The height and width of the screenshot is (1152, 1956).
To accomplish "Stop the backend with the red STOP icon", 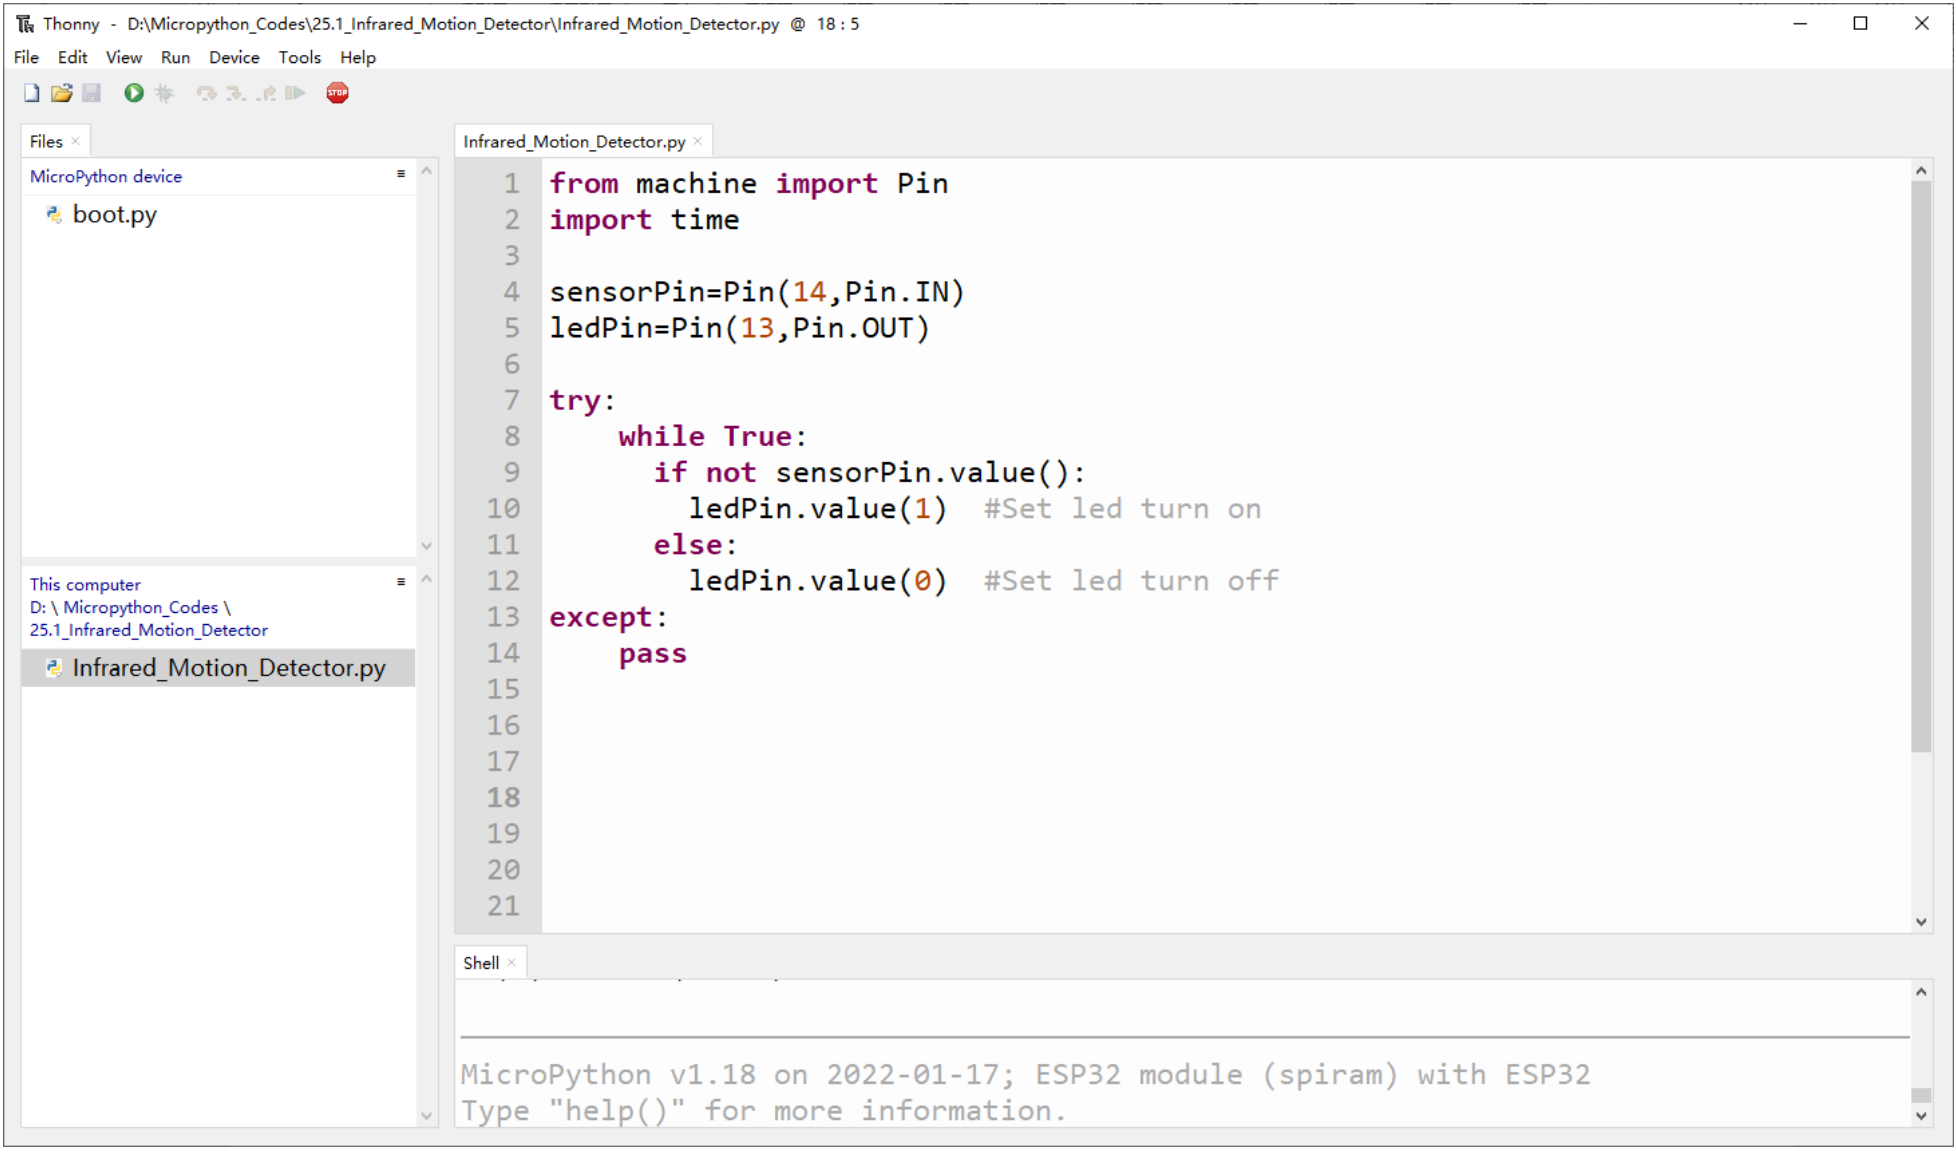I will click(x=337, y=93).
